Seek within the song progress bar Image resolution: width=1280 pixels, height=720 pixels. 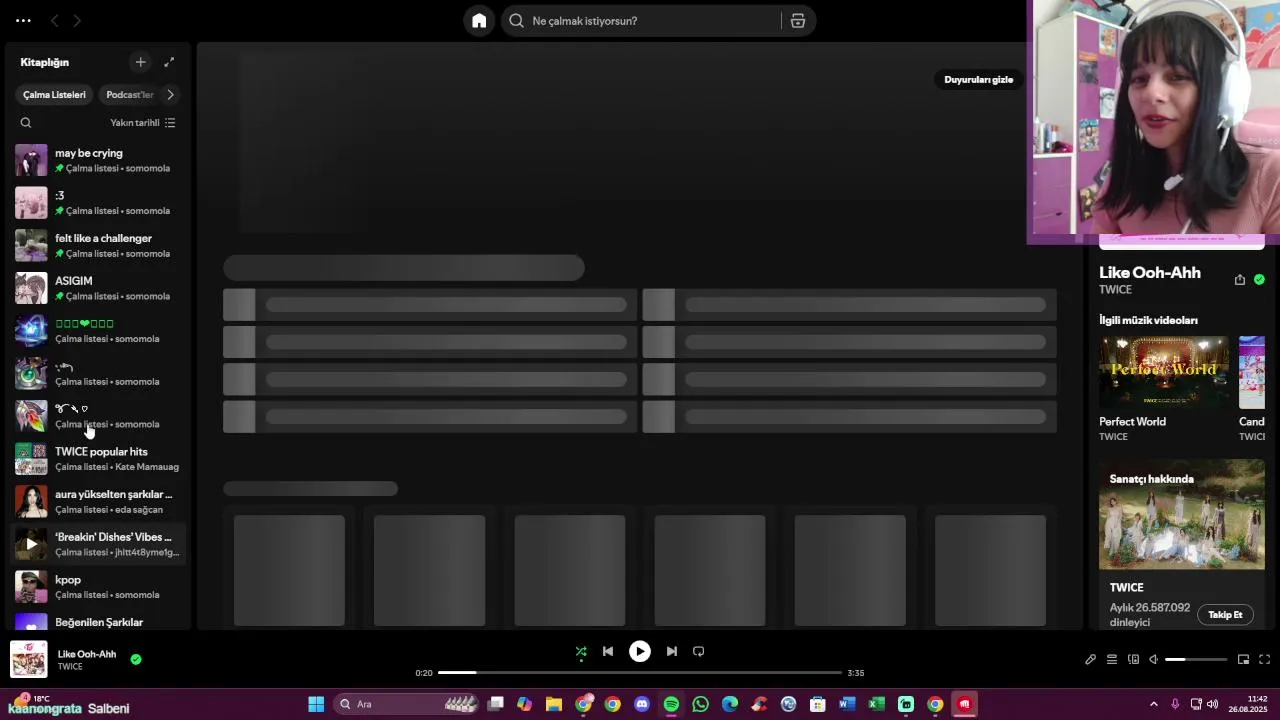click(x=640, y=673)
